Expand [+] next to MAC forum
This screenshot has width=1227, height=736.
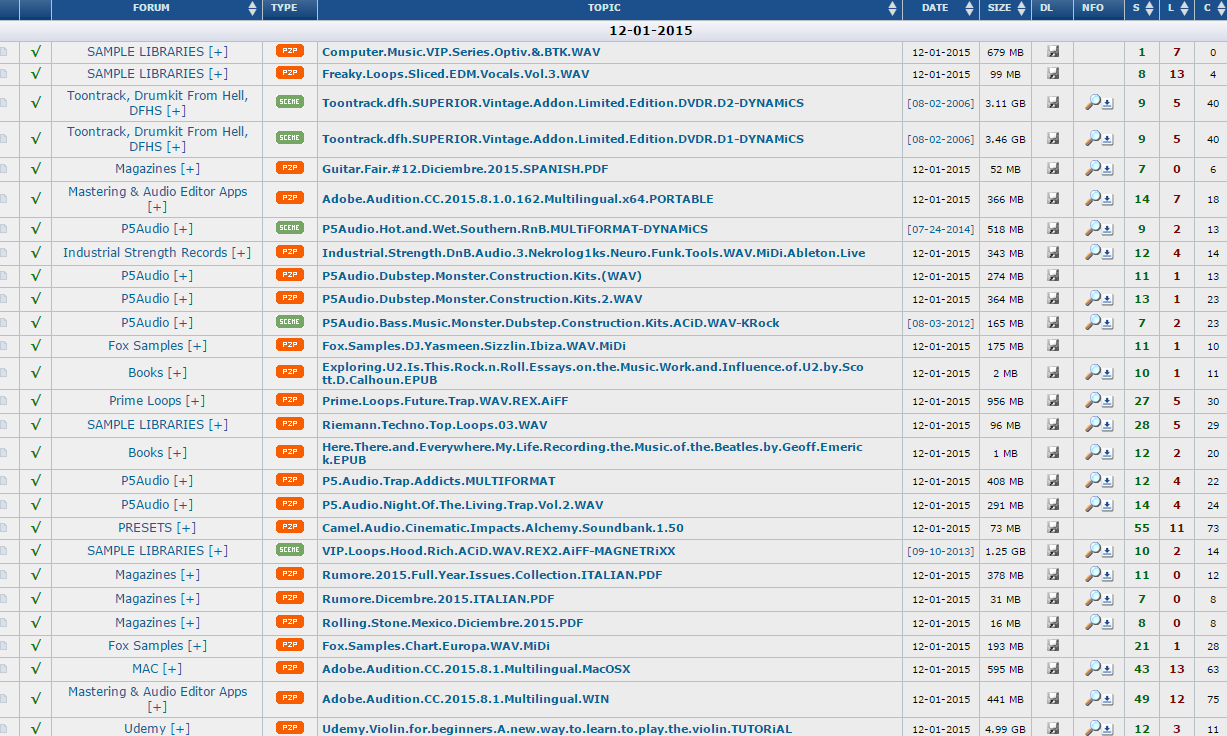point(172,669)
